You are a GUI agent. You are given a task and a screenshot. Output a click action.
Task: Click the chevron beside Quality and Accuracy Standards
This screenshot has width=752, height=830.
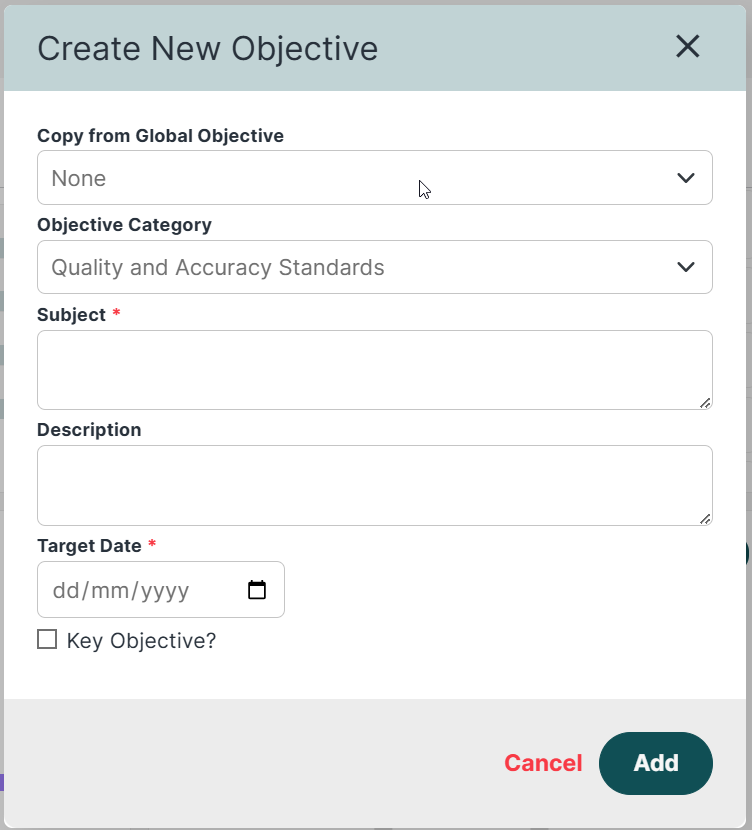(x=686, y=267)
